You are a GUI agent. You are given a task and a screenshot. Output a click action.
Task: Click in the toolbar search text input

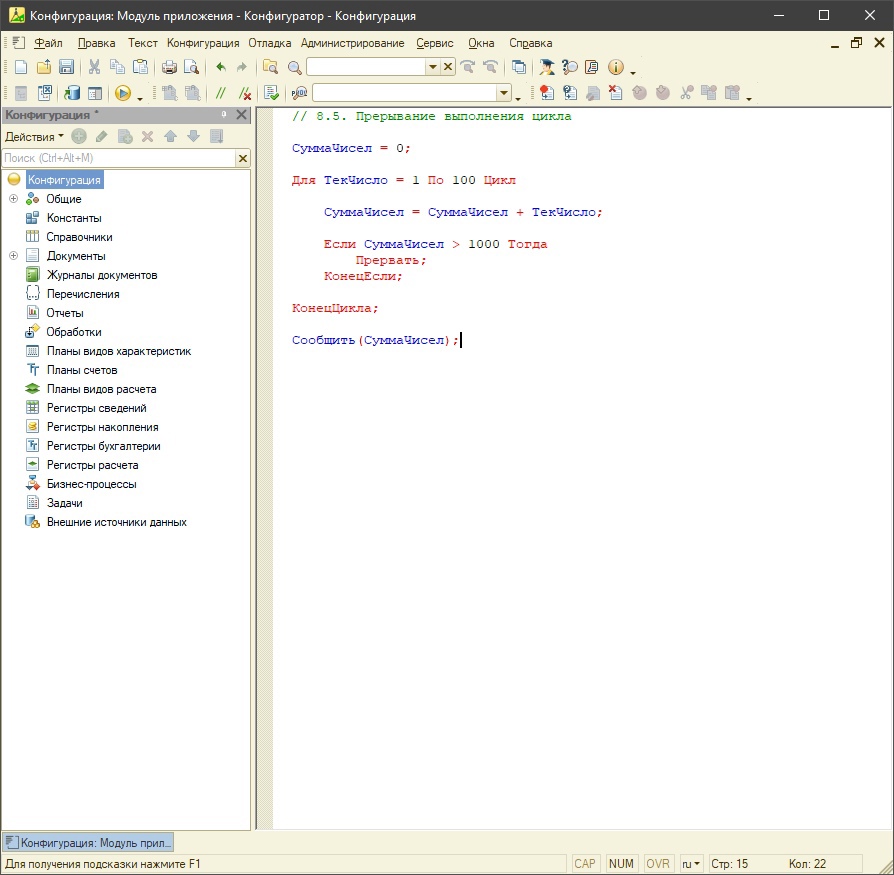click(367, 67)
